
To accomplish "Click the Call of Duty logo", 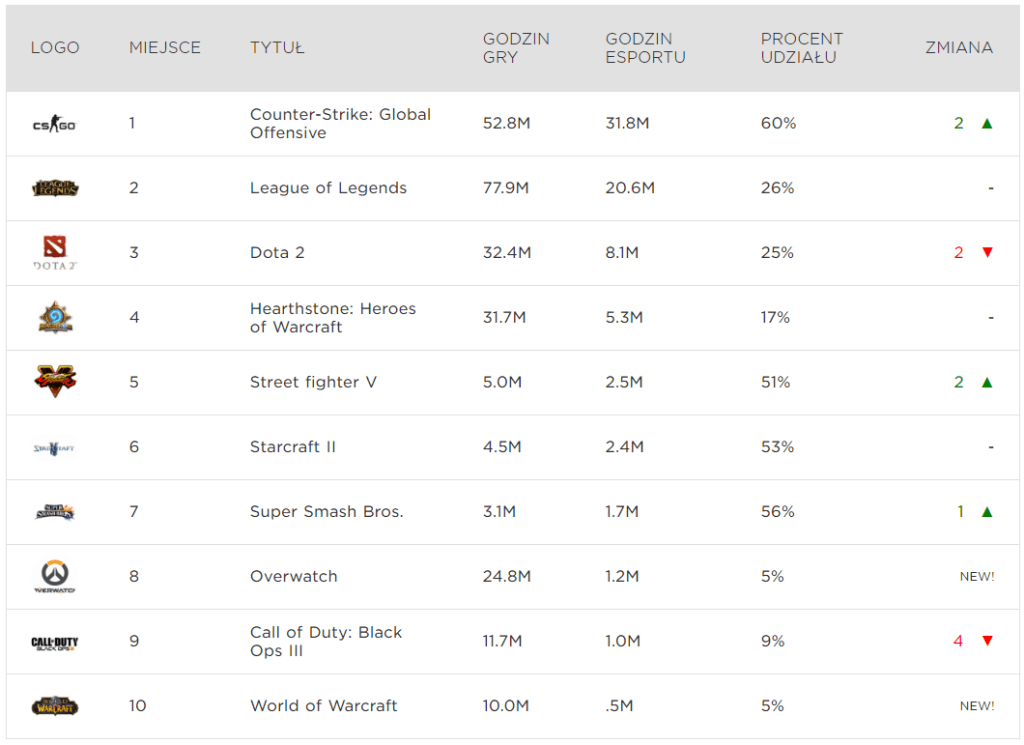I will tap(55, 642).
